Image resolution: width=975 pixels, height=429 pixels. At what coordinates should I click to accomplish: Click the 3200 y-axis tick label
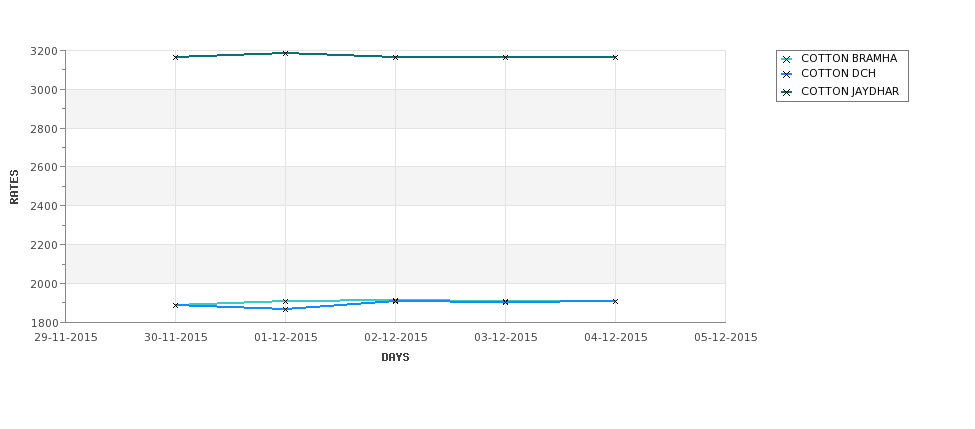coord(44,51)
